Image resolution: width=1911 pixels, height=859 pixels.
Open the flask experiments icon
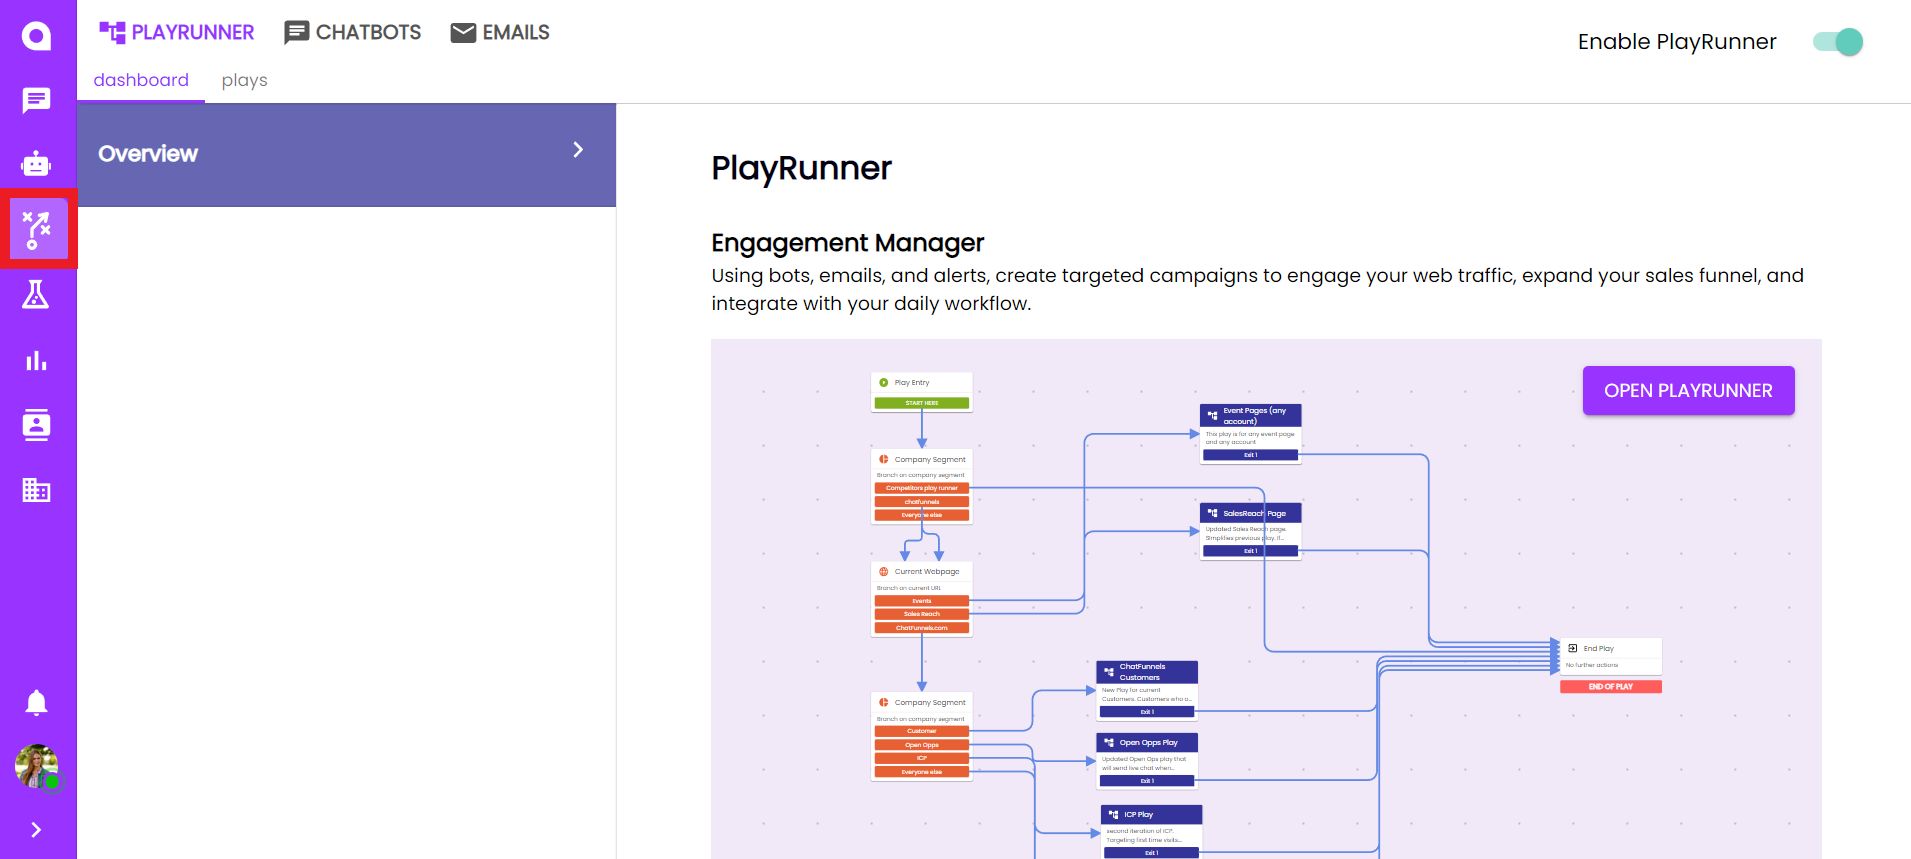[x=37, y=294]
